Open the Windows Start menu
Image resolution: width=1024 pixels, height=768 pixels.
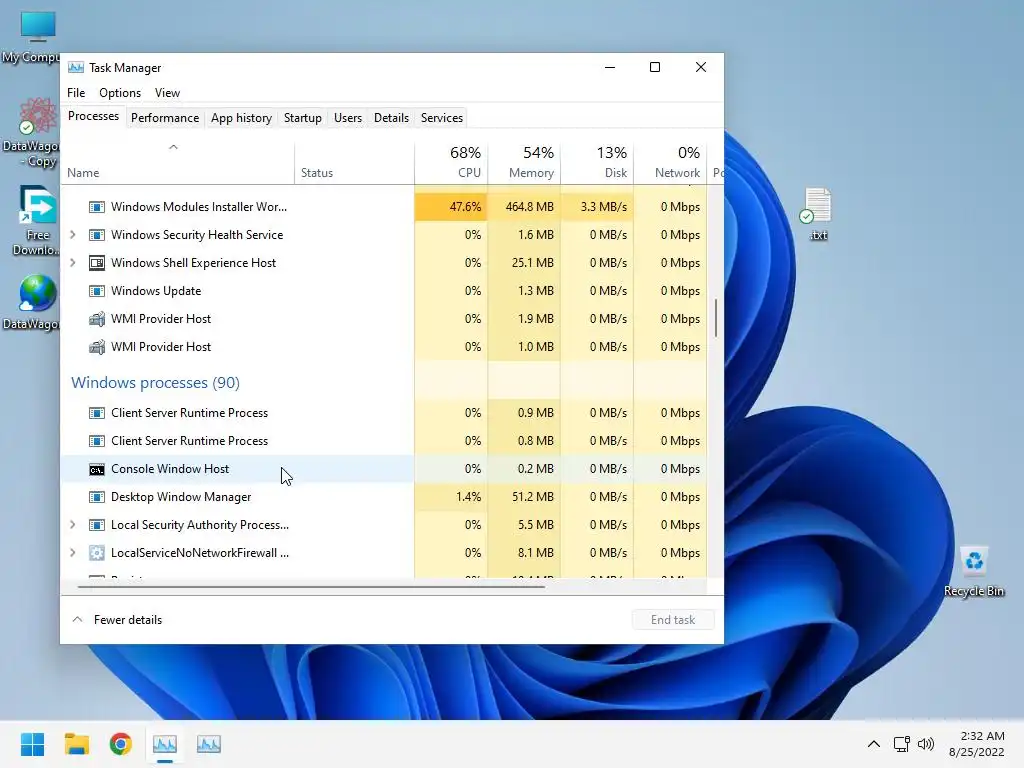[32, 744]
